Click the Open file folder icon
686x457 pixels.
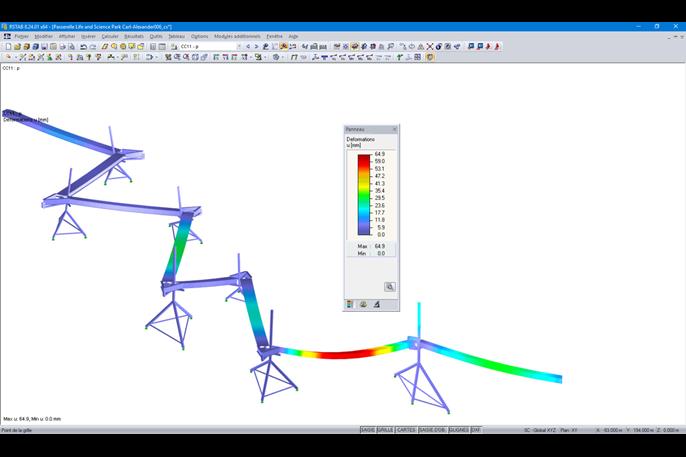17,46
